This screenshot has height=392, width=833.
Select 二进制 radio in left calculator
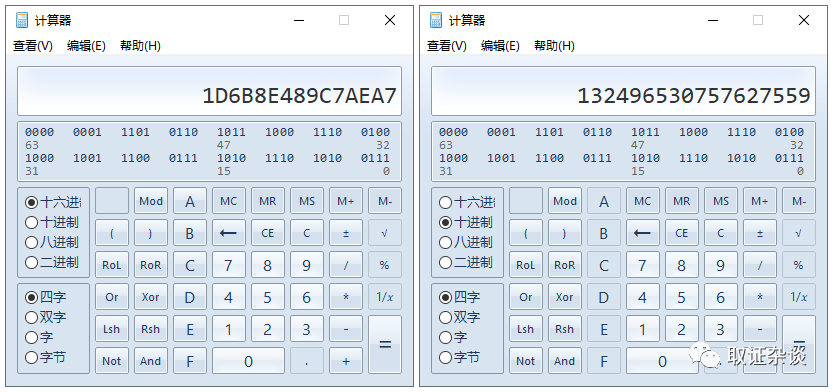52,262
